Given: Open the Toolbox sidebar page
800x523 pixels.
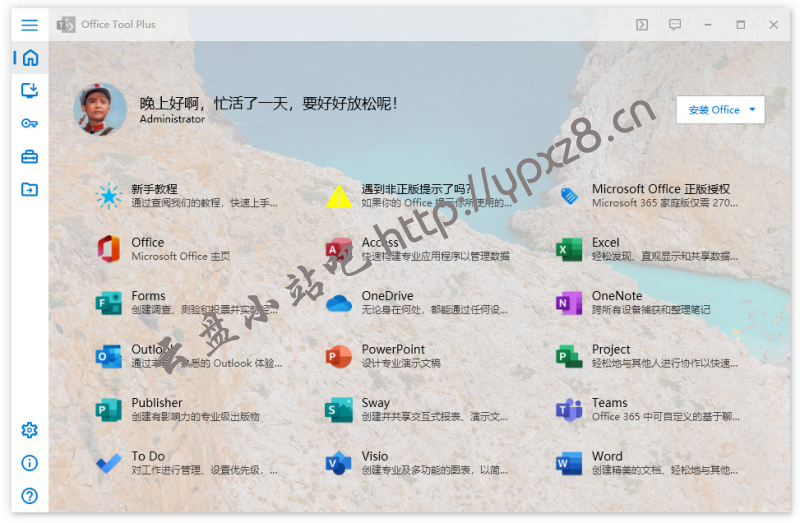Looking at the screenshot, I should [x=30, y=157].
